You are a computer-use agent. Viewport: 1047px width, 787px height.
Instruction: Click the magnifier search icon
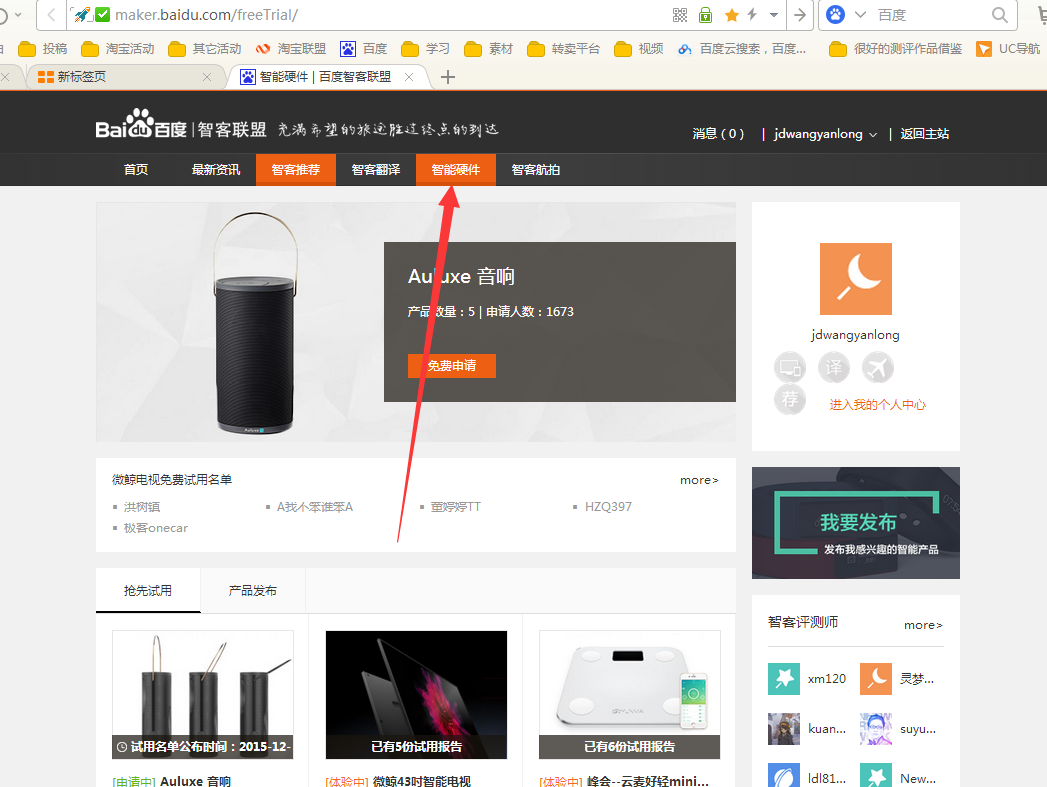click(999, 15)
